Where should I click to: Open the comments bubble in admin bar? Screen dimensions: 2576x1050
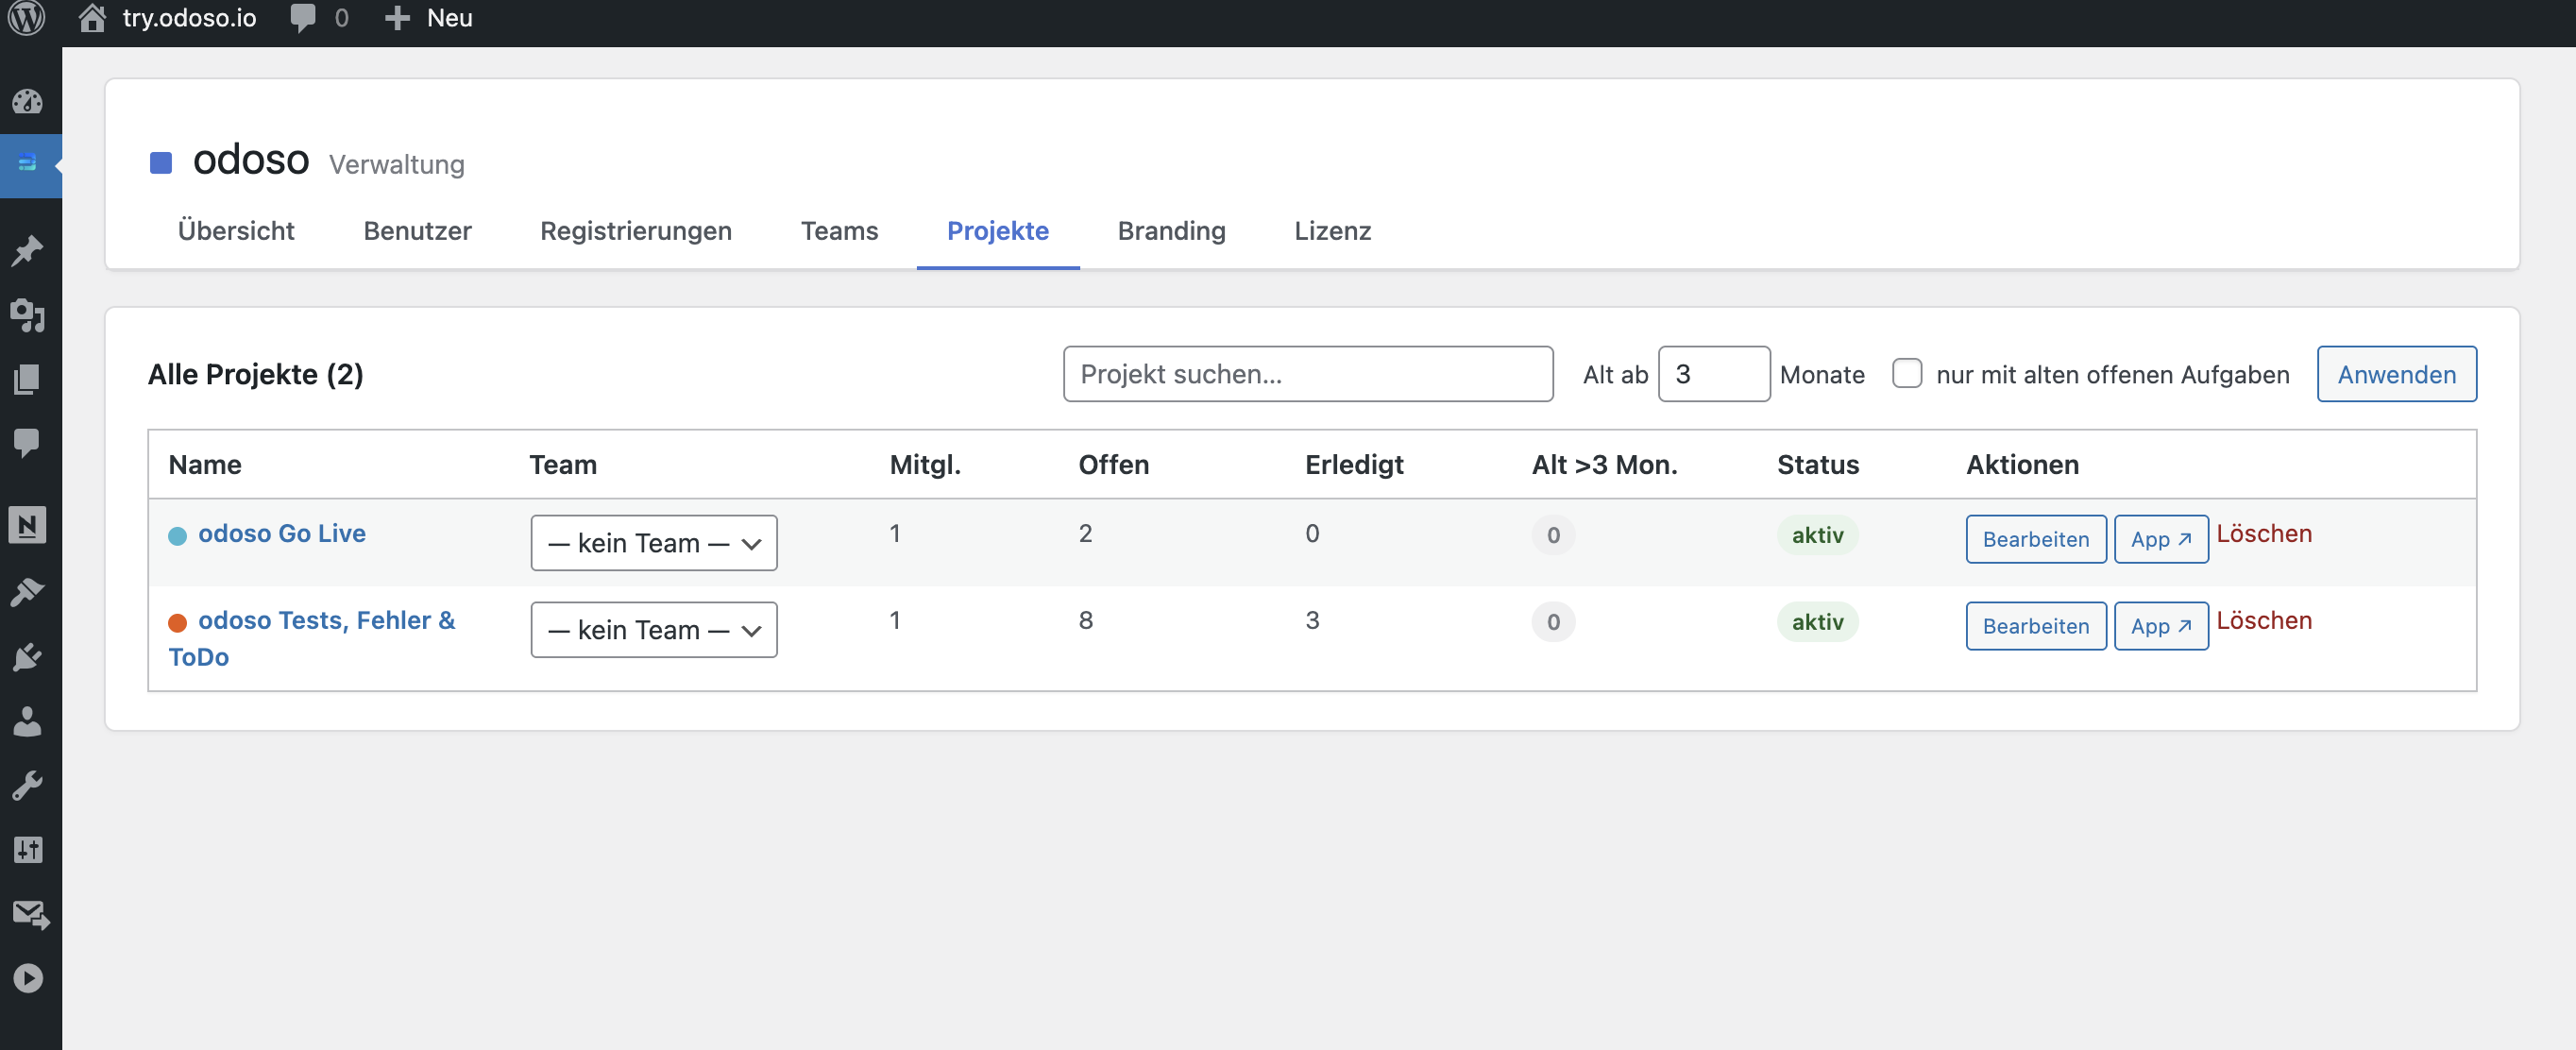coord(303,18)
